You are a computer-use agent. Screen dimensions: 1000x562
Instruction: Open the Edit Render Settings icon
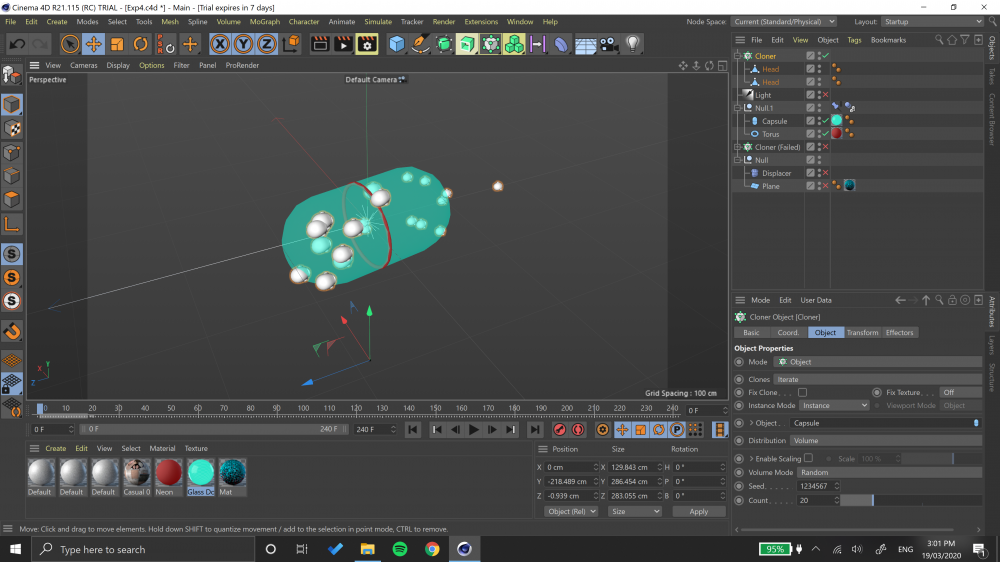tap(367, 43)
